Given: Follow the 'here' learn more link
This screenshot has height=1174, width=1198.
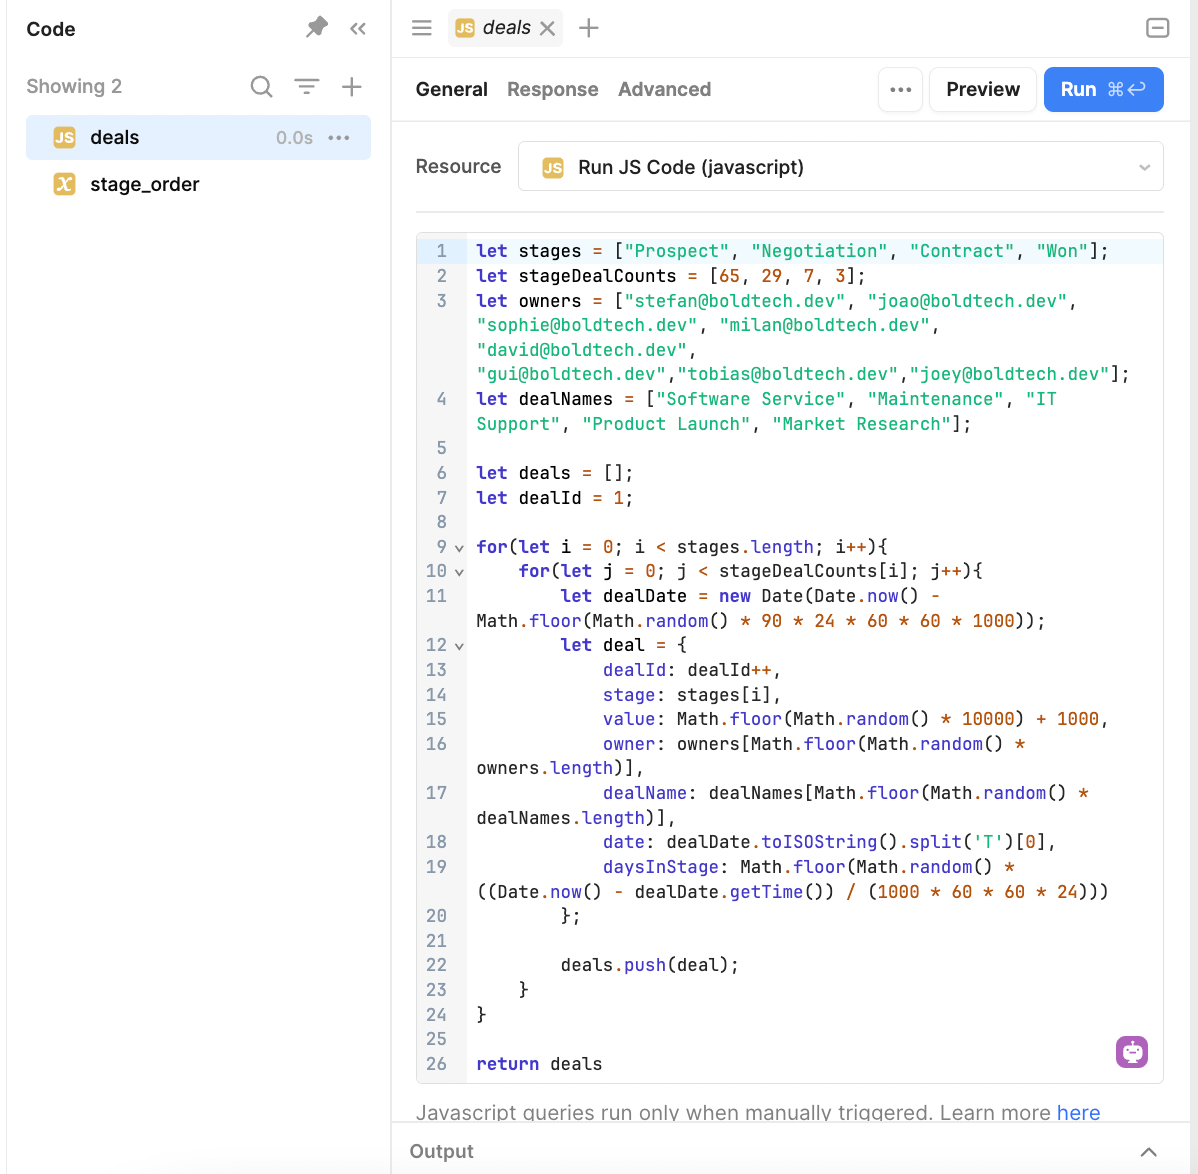Looking at the screenshot, I should pos(1078,1112).
